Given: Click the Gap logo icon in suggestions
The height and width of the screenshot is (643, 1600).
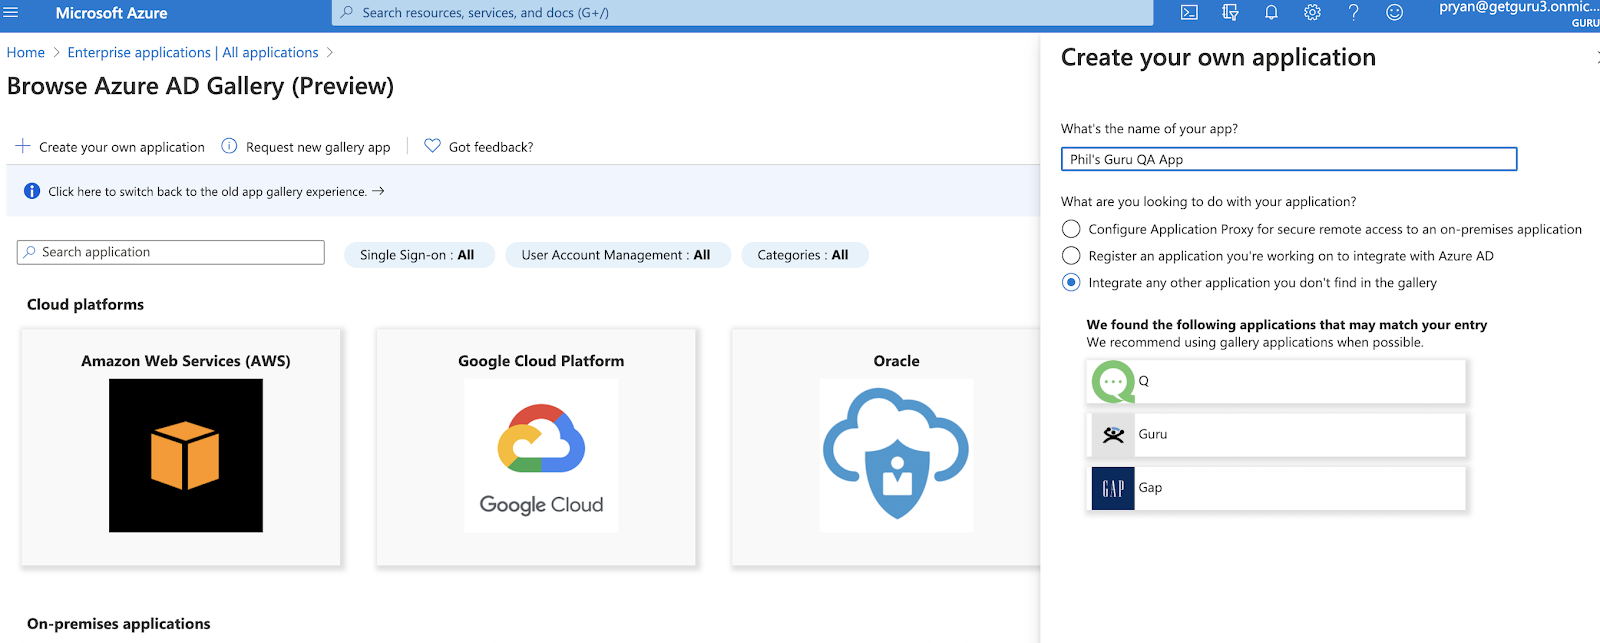Looking at the screenshot, I should pos(1113,488).
